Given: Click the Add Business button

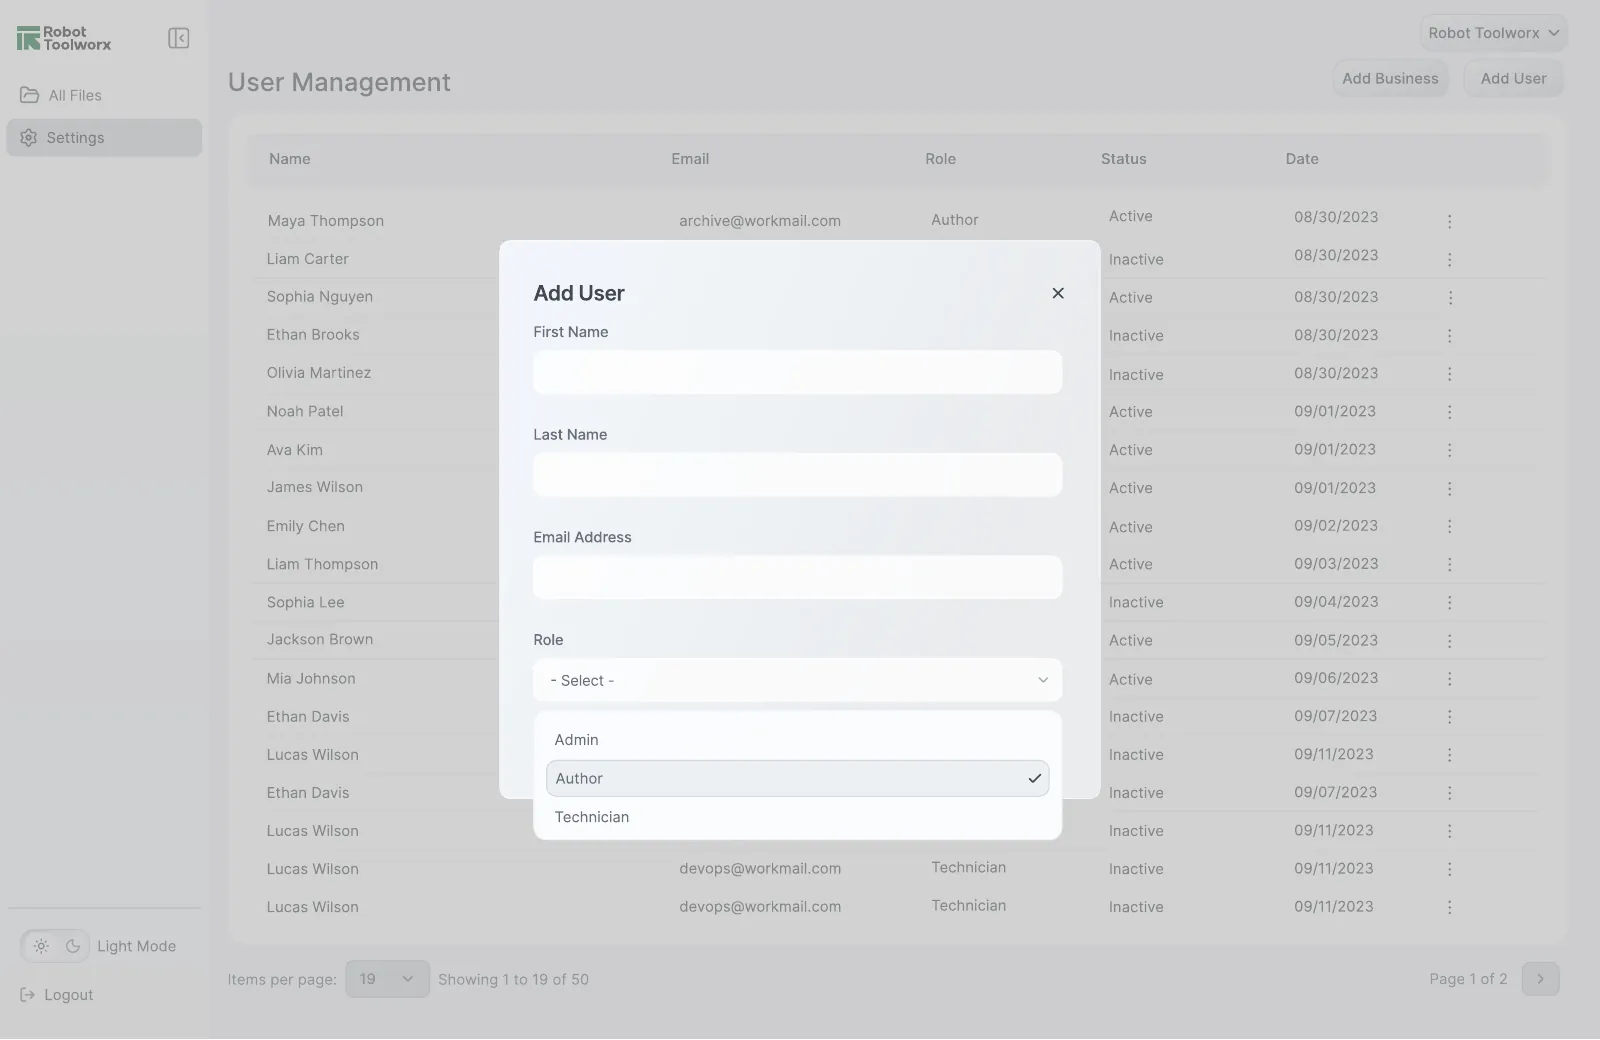Looking at the screenshot, I should (x=1390, y=78).
